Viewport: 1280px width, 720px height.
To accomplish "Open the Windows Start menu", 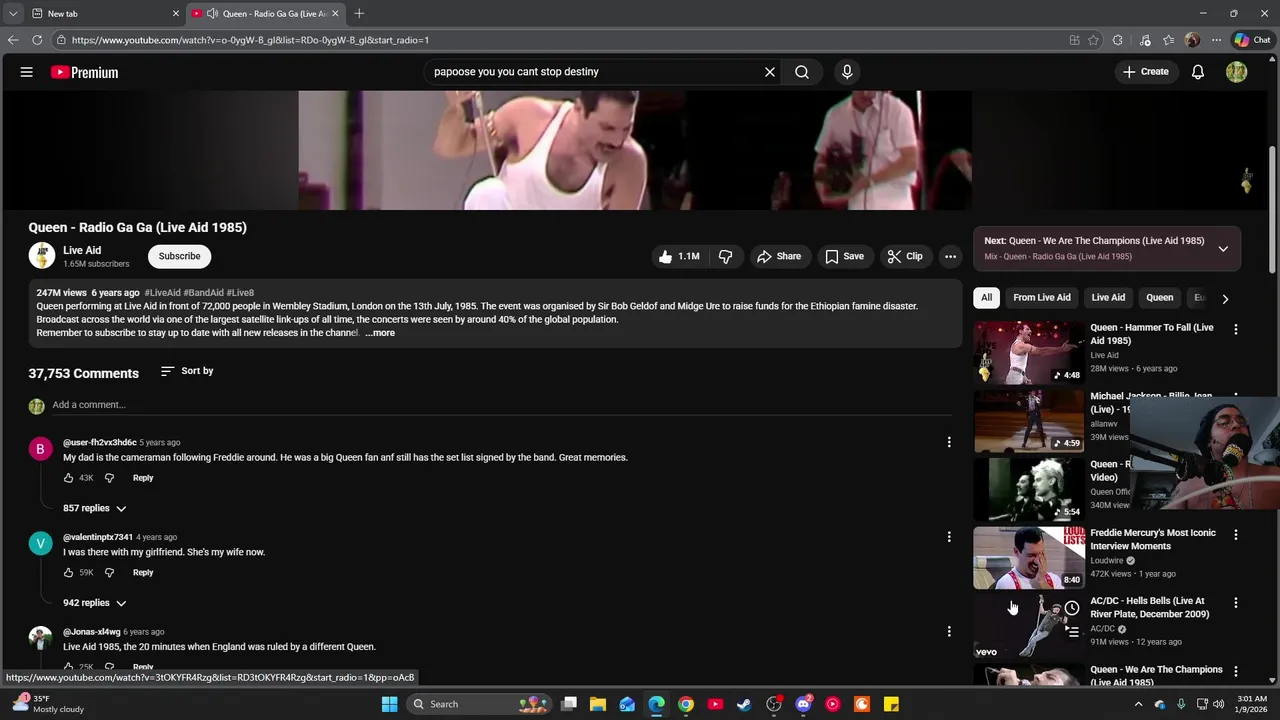I will click(389, 704).
